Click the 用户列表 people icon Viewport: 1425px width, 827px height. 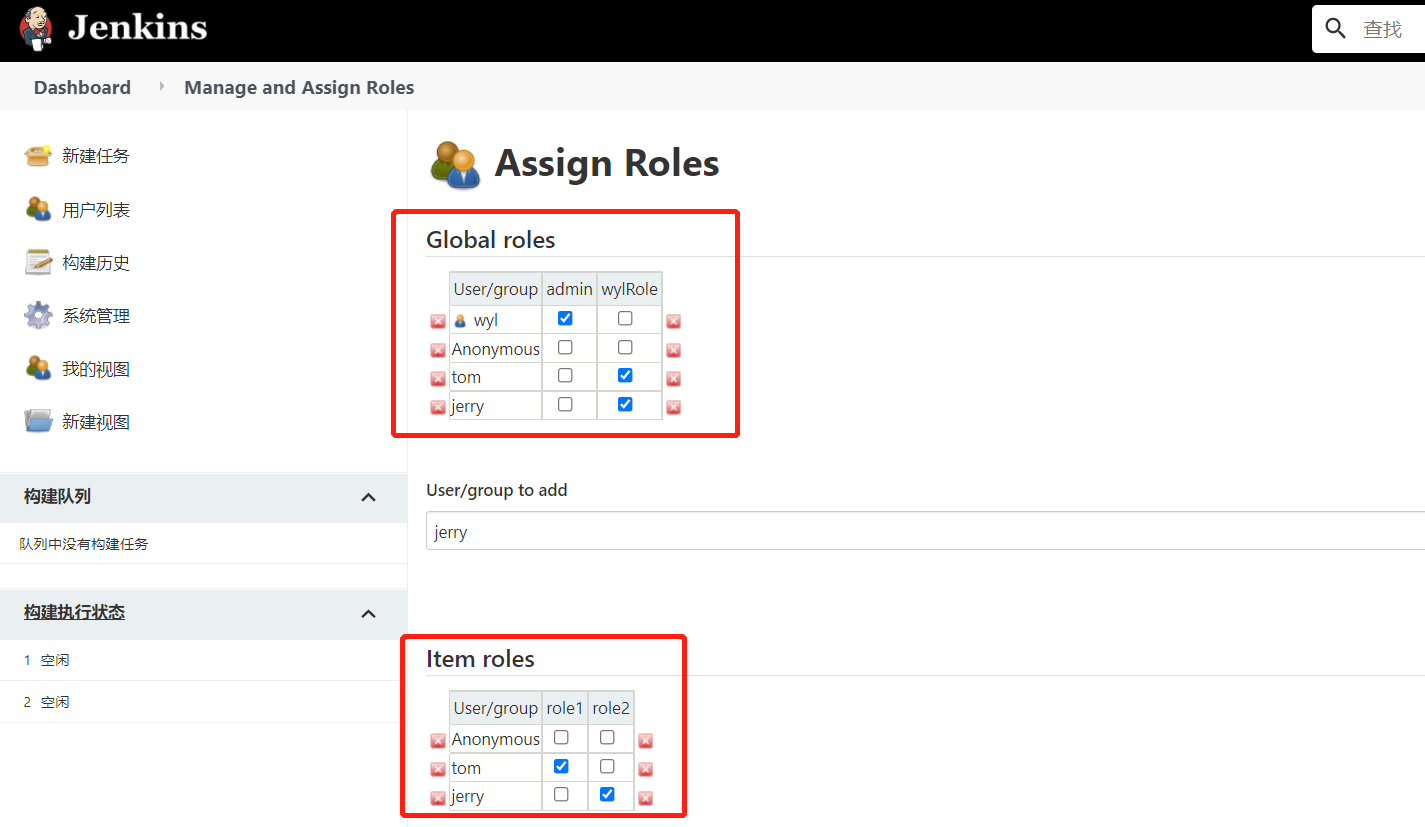click(38, 210)
